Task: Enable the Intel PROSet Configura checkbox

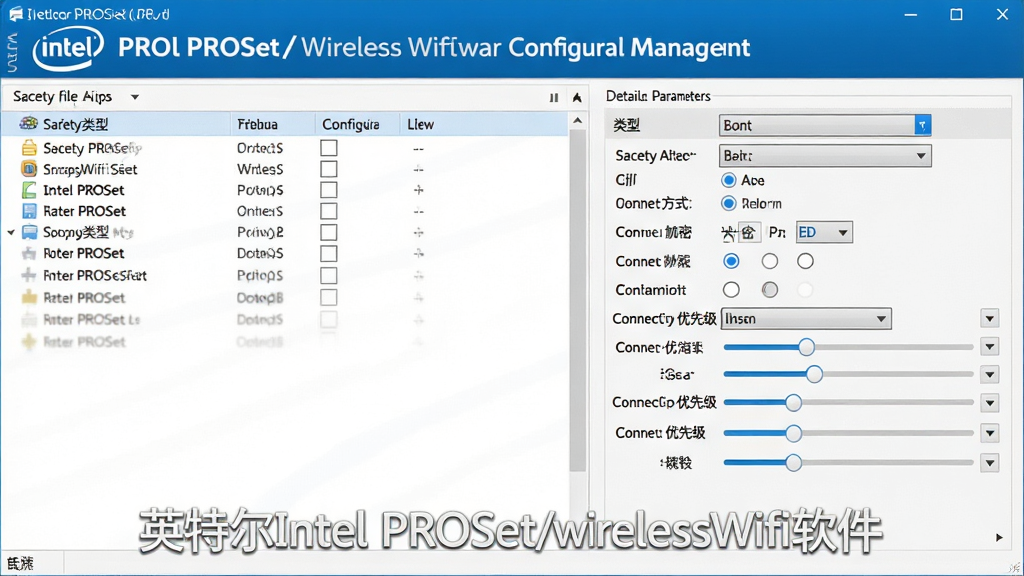Action: point(328,190)
